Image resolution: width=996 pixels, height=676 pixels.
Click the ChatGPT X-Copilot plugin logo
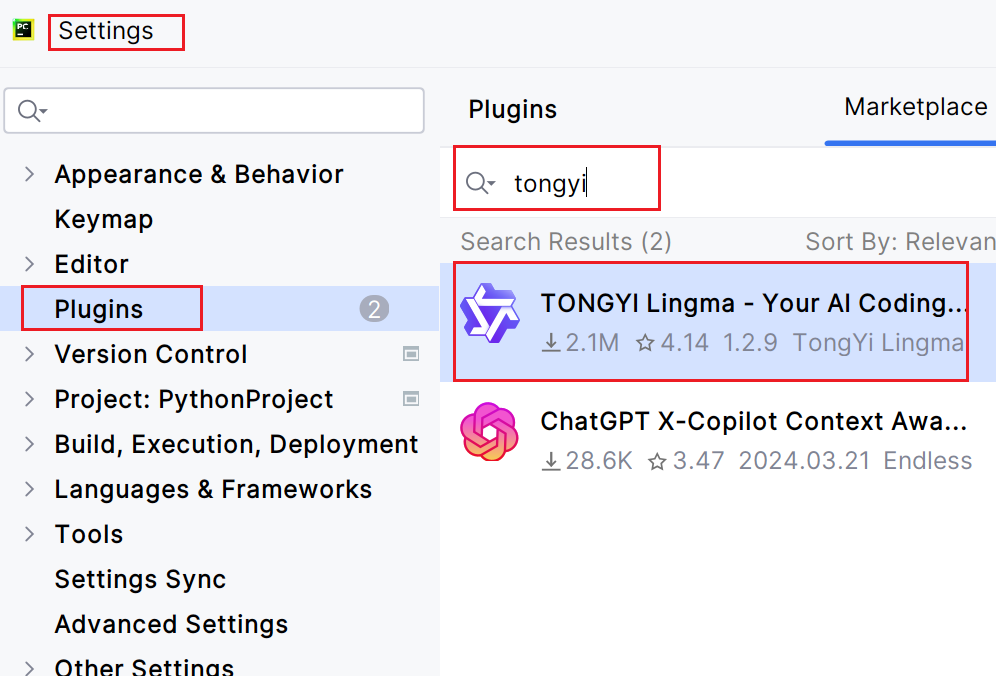(x=489, y=432)
